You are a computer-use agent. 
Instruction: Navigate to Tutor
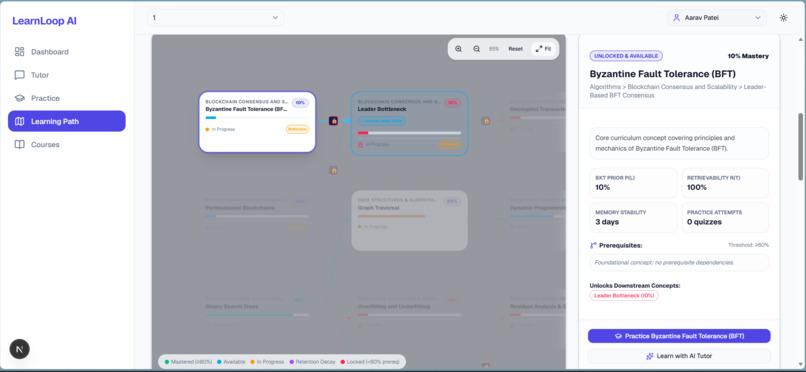(67, 75)
